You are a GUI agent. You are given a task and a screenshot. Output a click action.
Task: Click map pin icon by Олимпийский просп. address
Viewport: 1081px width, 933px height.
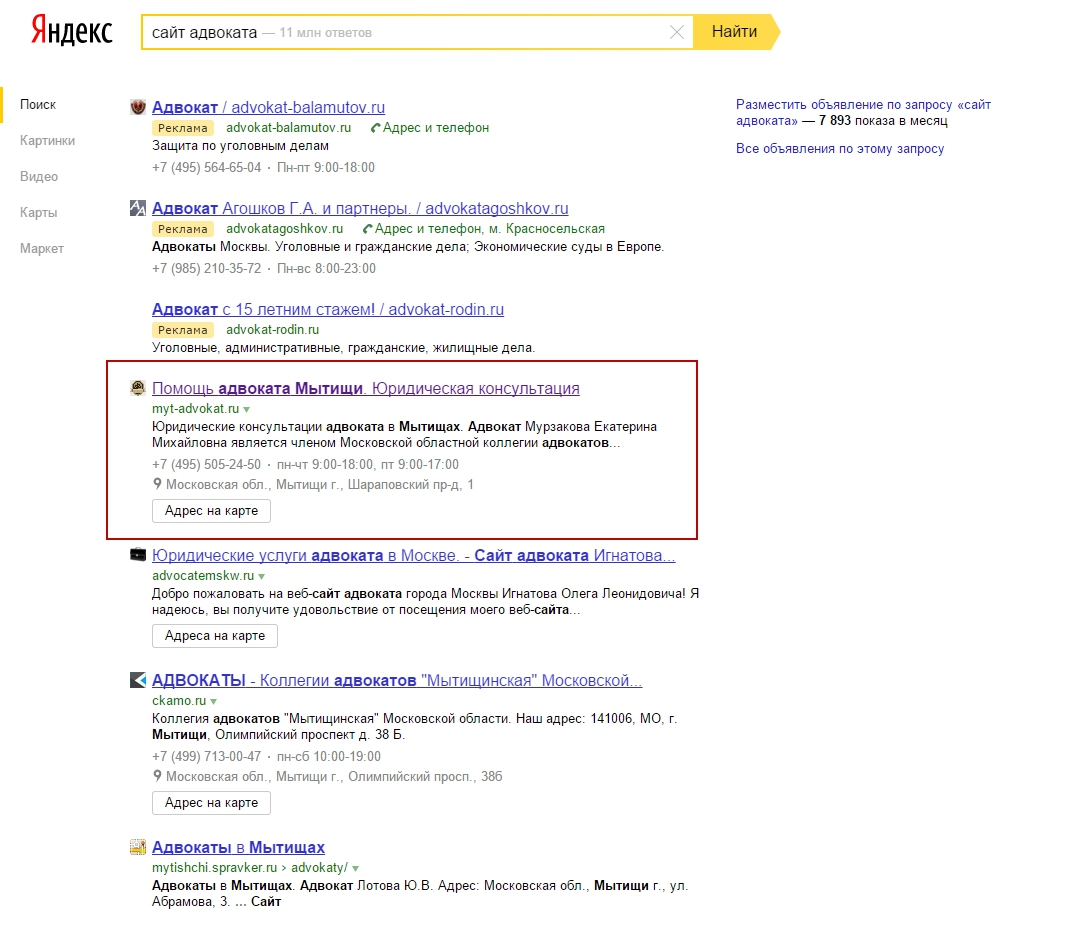pos(157,776)
